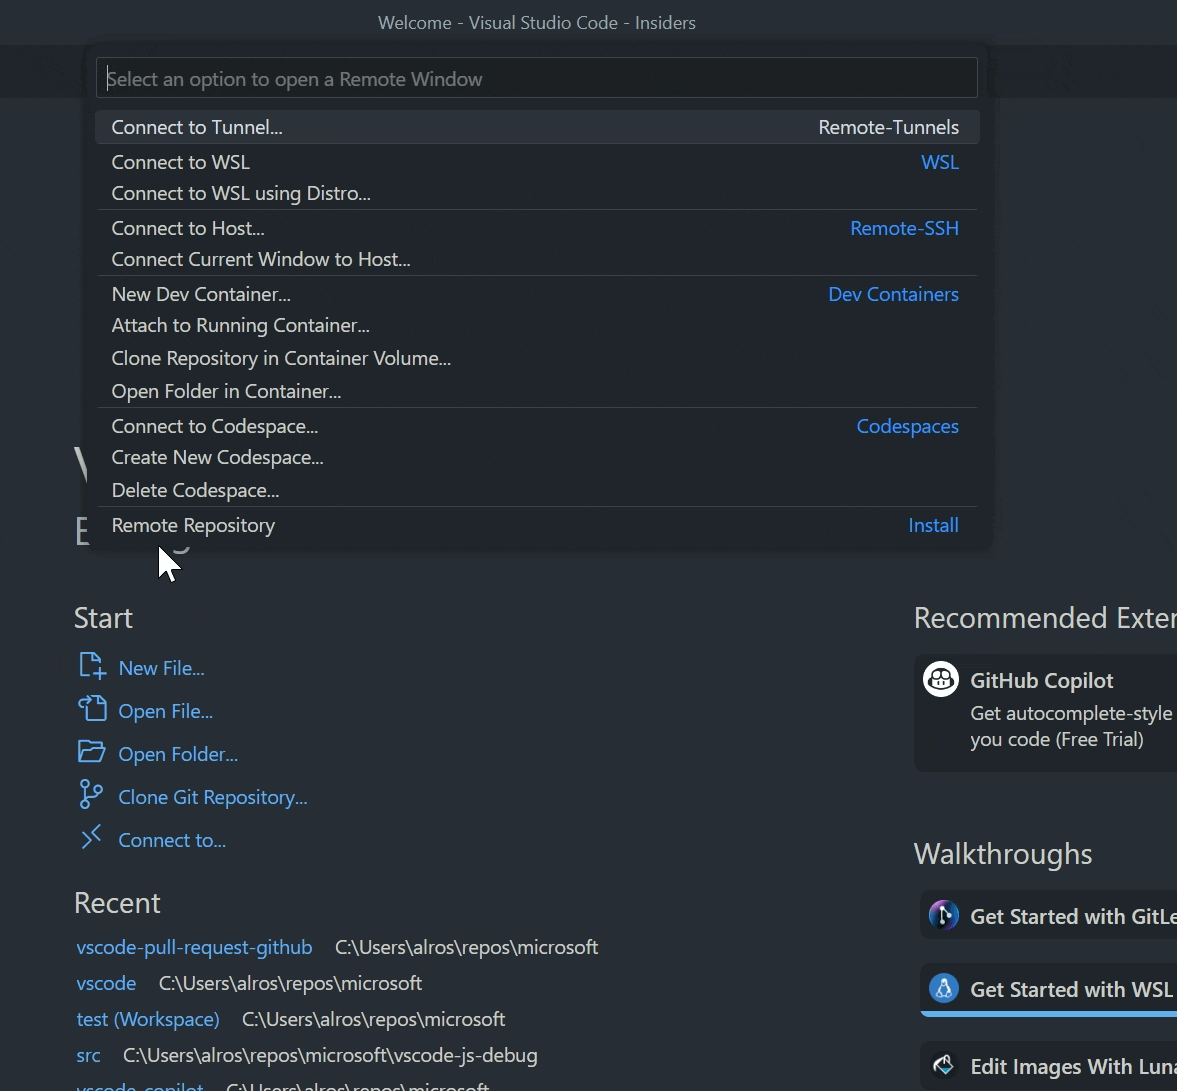Image resolution: width=1177 pixels, height=1091 pixels.
Task: Click the Open Folder icon
Action: [91, 752]
